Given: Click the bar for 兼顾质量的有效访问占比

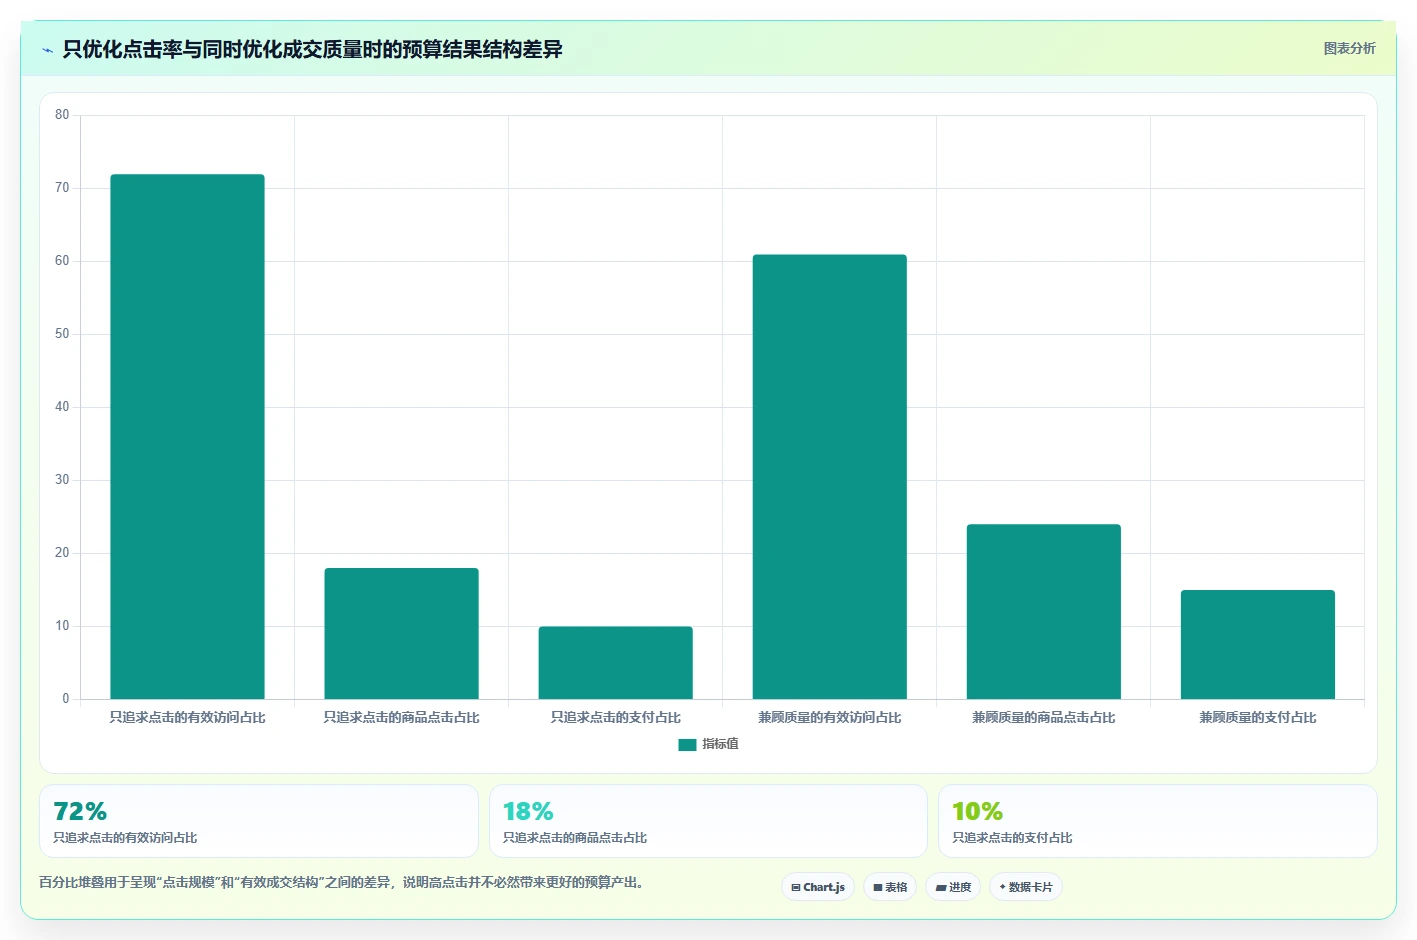Looking at the screenshot, I should [830, 477].
